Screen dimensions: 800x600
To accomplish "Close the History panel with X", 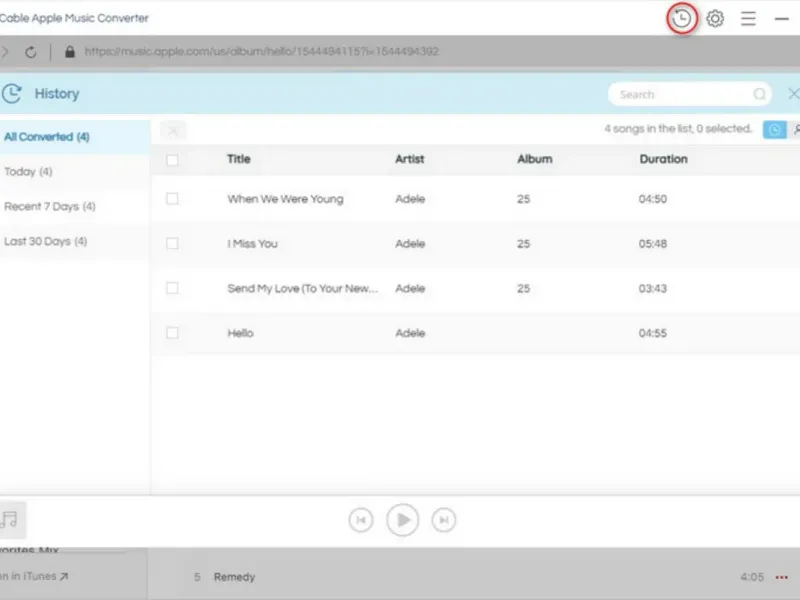I will pos(793,93).
